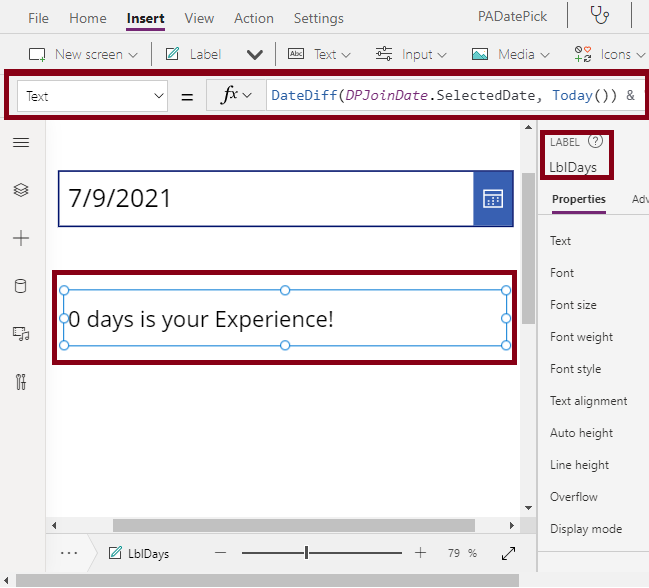This screenshot has height=588, width=649.
Task: Click the calendar icon in date picker
Action: [x=493, y=198]
